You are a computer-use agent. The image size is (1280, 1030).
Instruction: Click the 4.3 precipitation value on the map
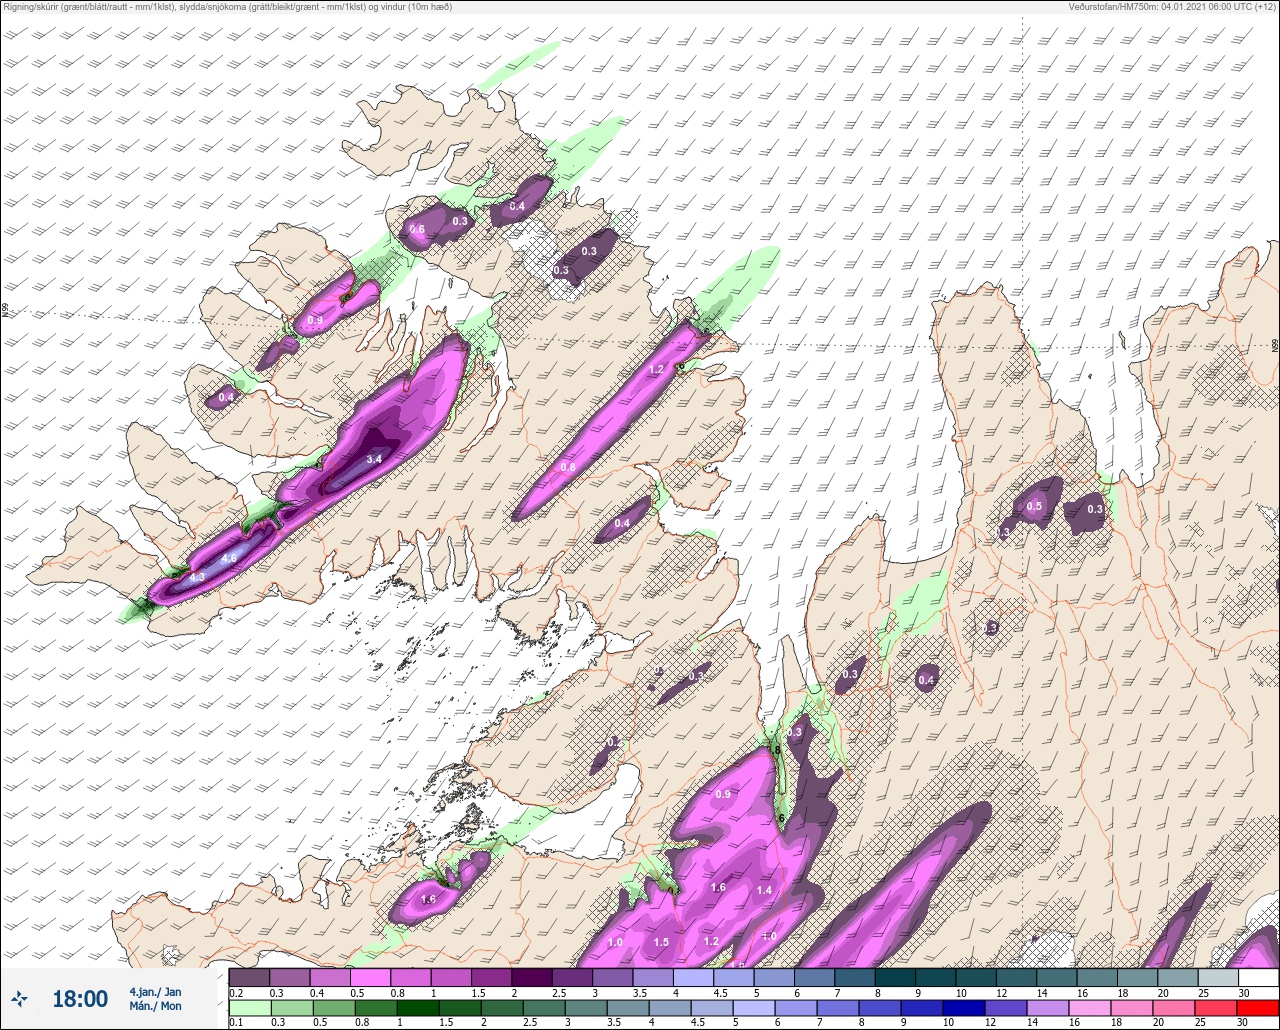[197, 577]
